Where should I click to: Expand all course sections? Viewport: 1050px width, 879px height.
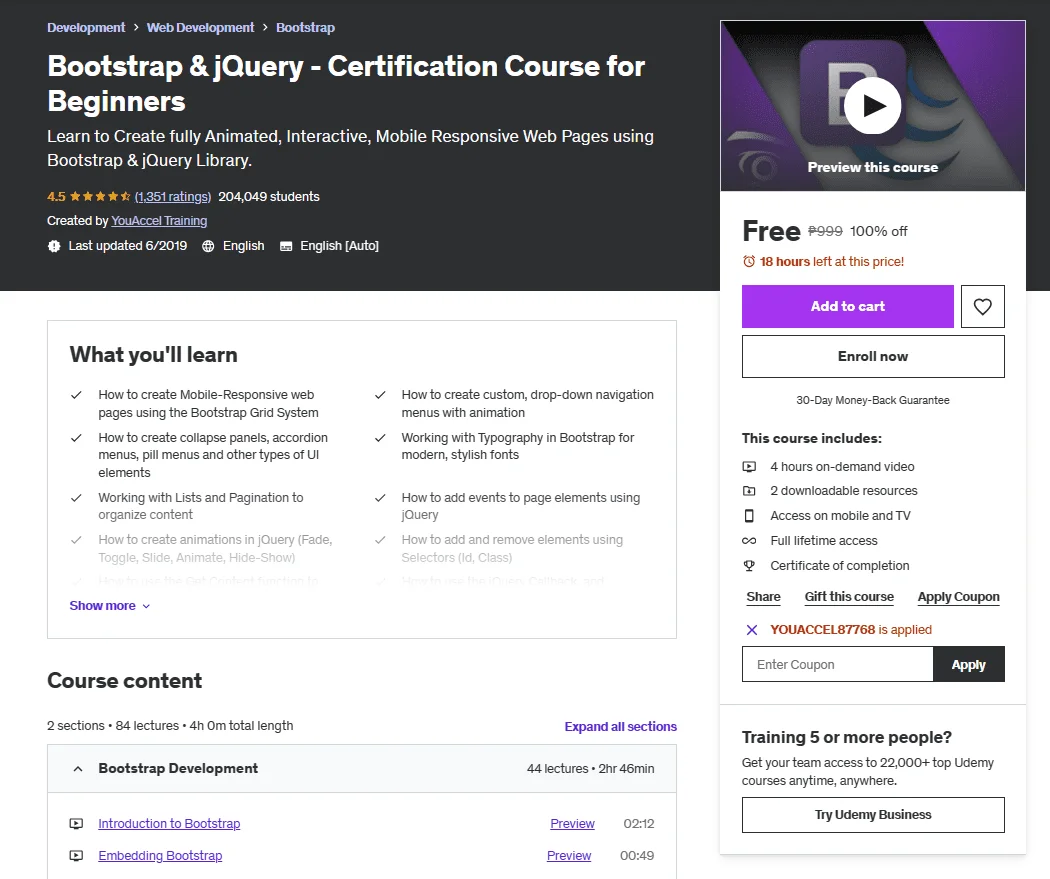coord(620,726)
